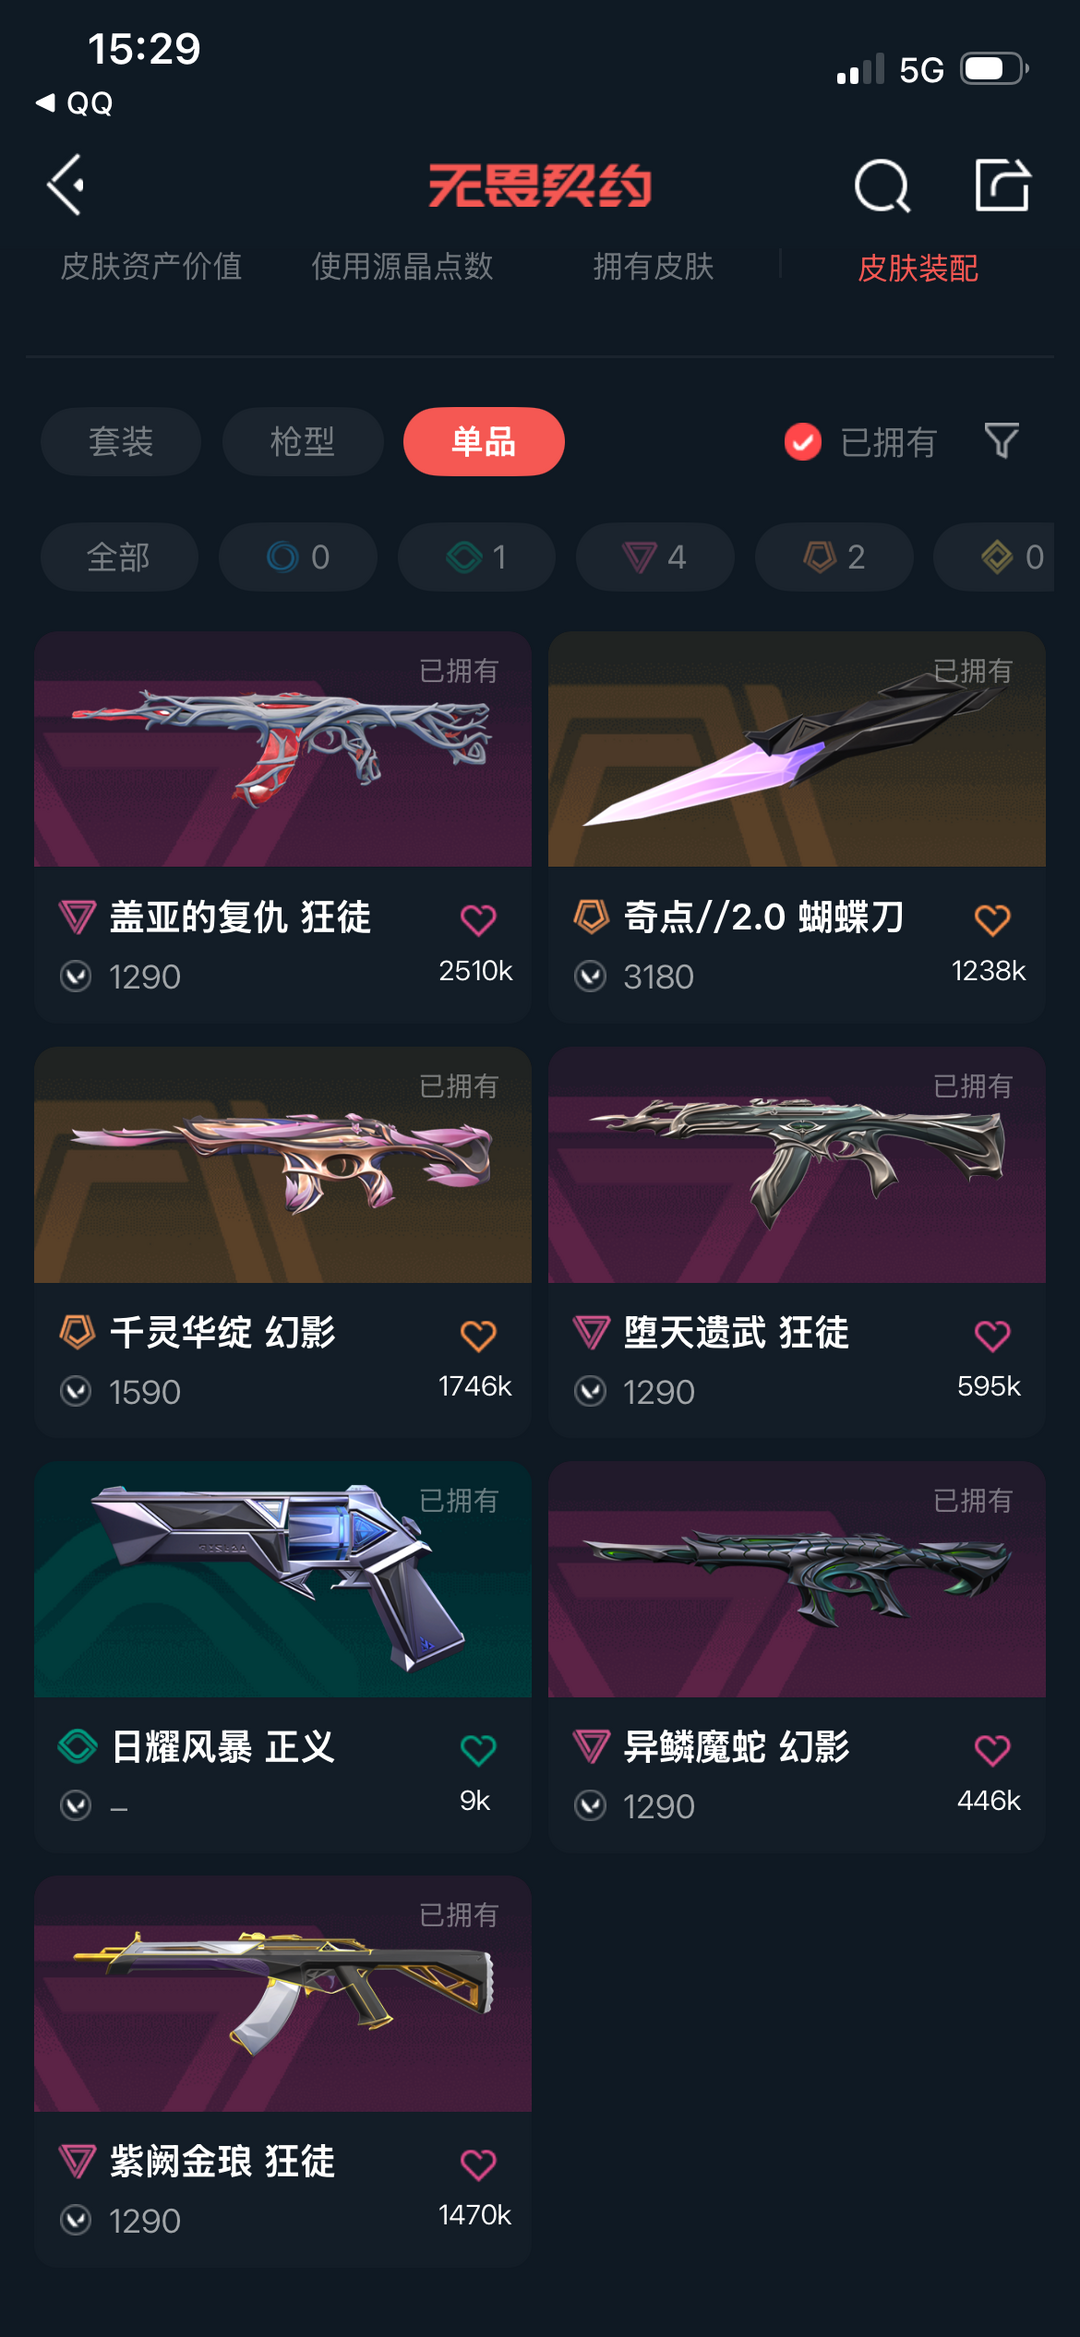1080x2337 pixels.
Task: Tap the back arrow icon
Action: [x=66, y=185]
